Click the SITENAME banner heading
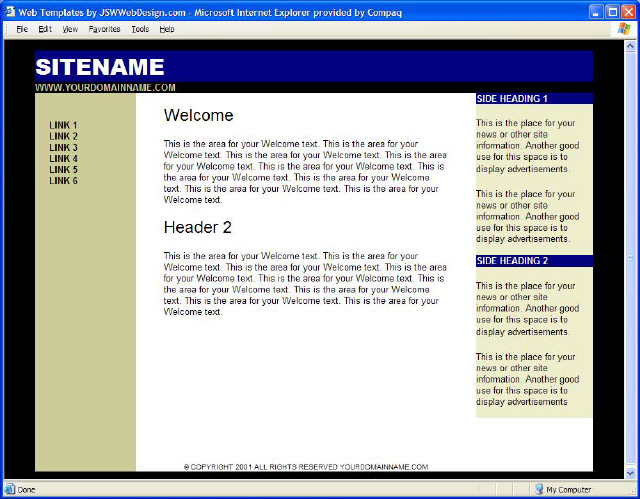 point(100,67)
